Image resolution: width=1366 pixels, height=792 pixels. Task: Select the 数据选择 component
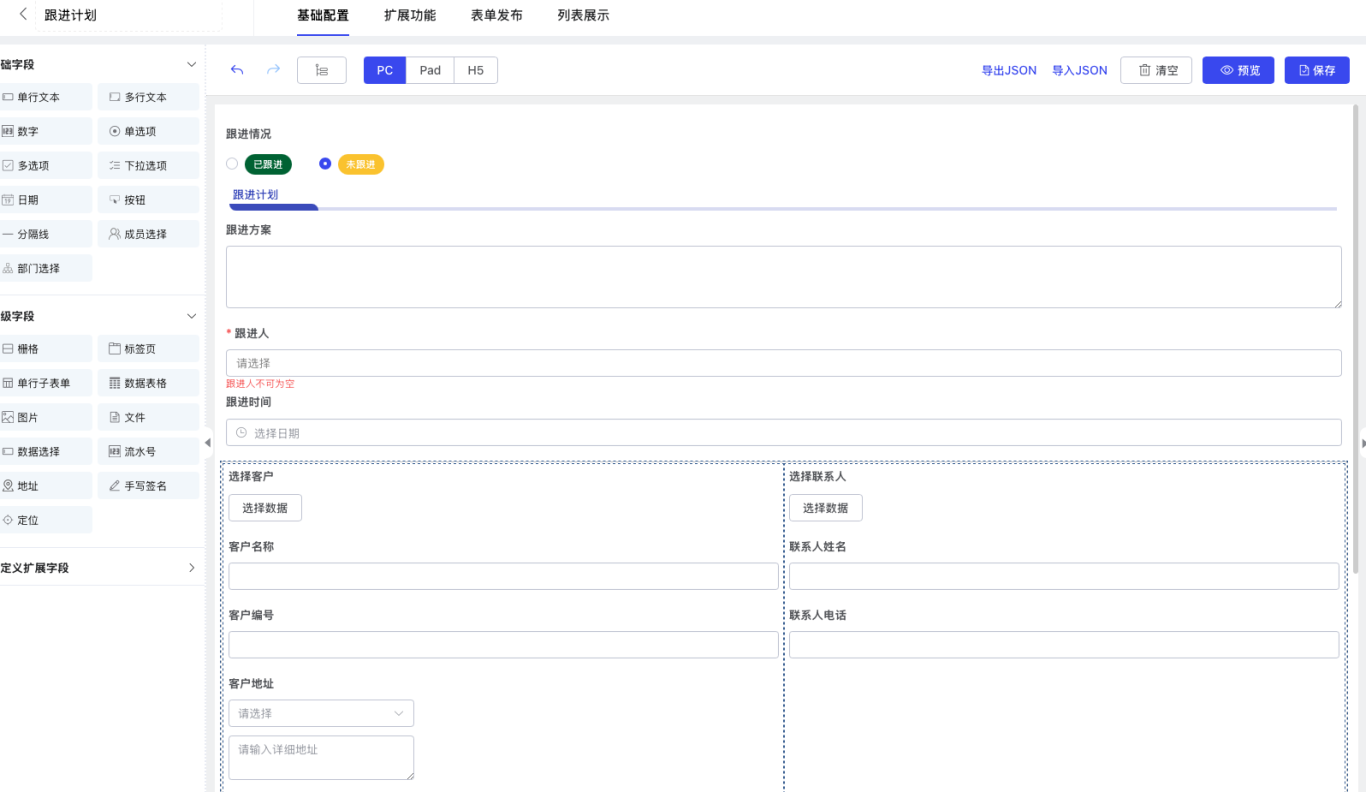(x=45, y=452)
